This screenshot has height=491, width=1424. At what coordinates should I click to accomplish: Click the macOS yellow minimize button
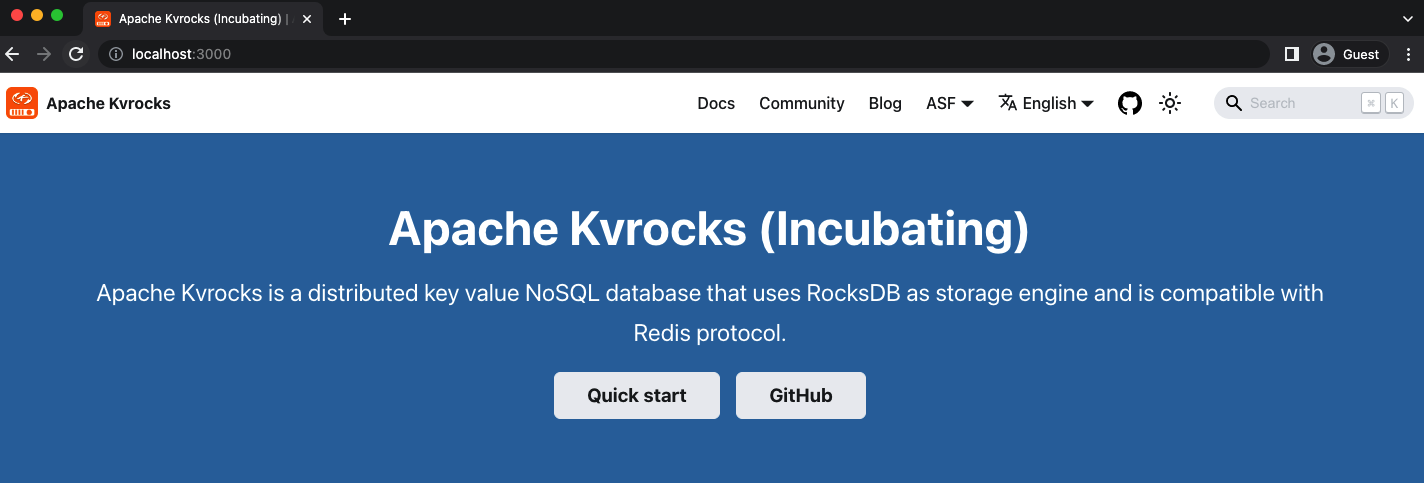pos(37,15)
